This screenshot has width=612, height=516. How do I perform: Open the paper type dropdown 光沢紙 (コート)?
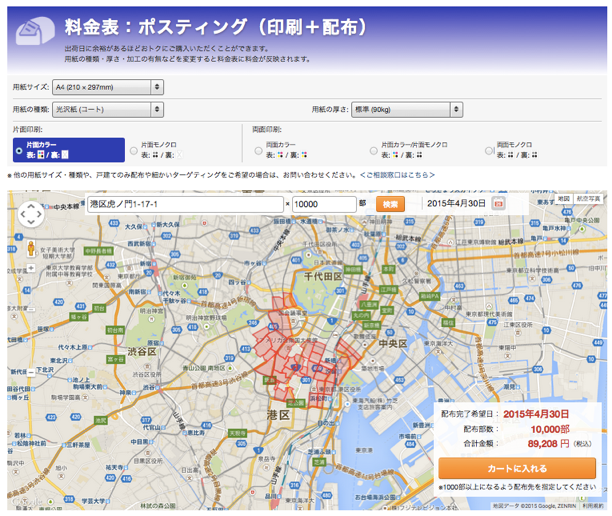point(108,110)
